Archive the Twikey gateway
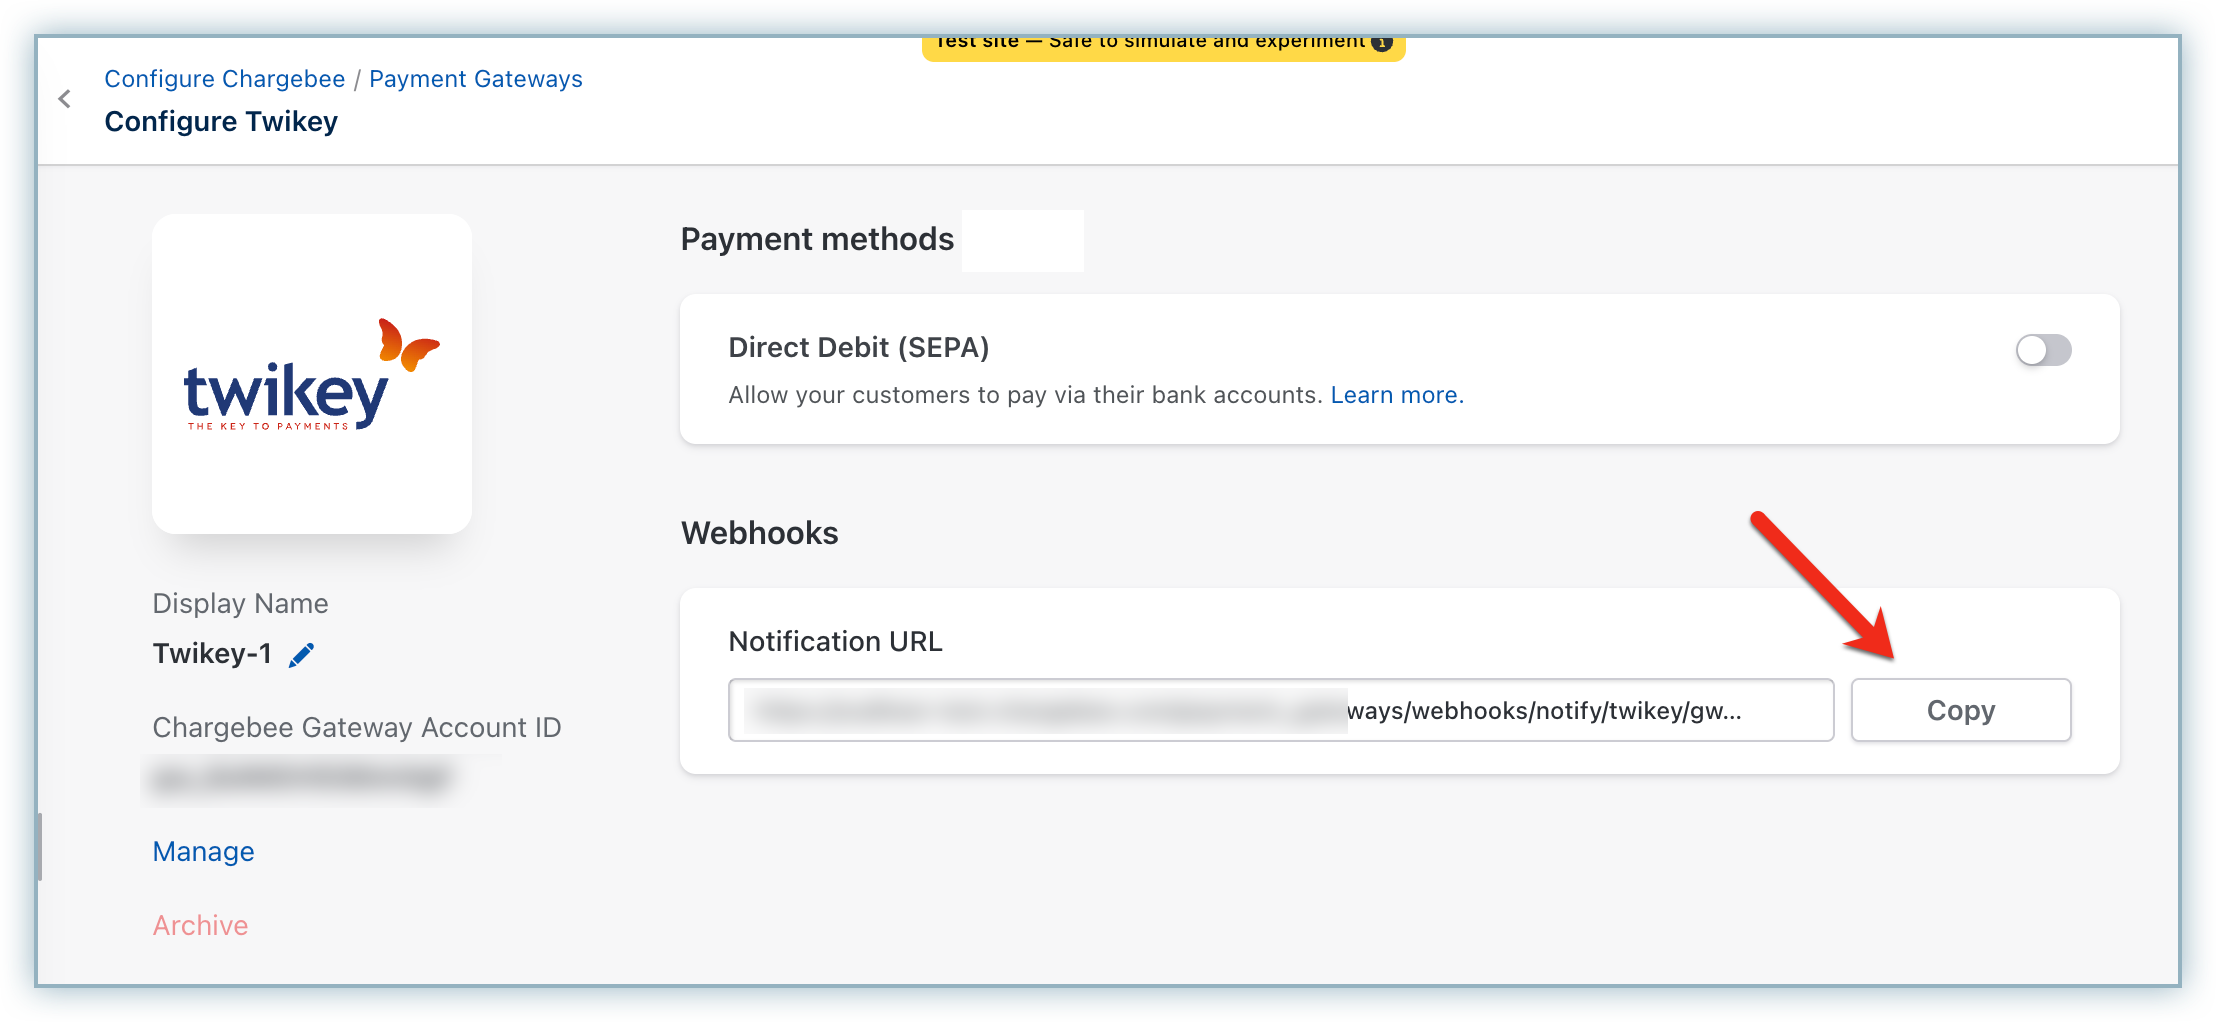Image resolution: width=2216 pixels, height=1022 pixels. click(200, 925)
